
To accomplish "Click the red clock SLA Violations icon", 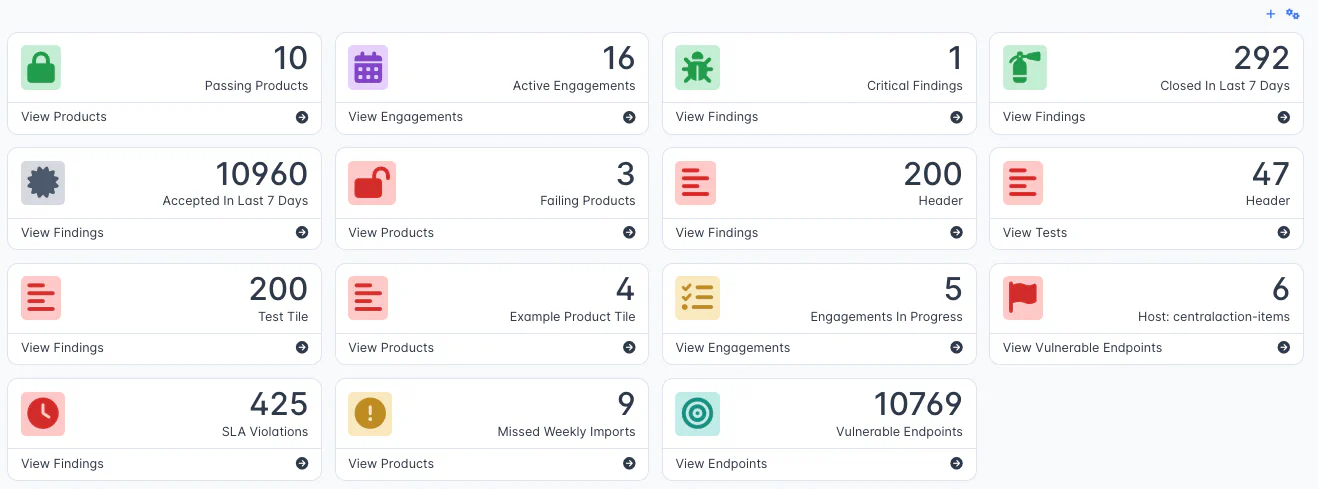I will [43, 414].
